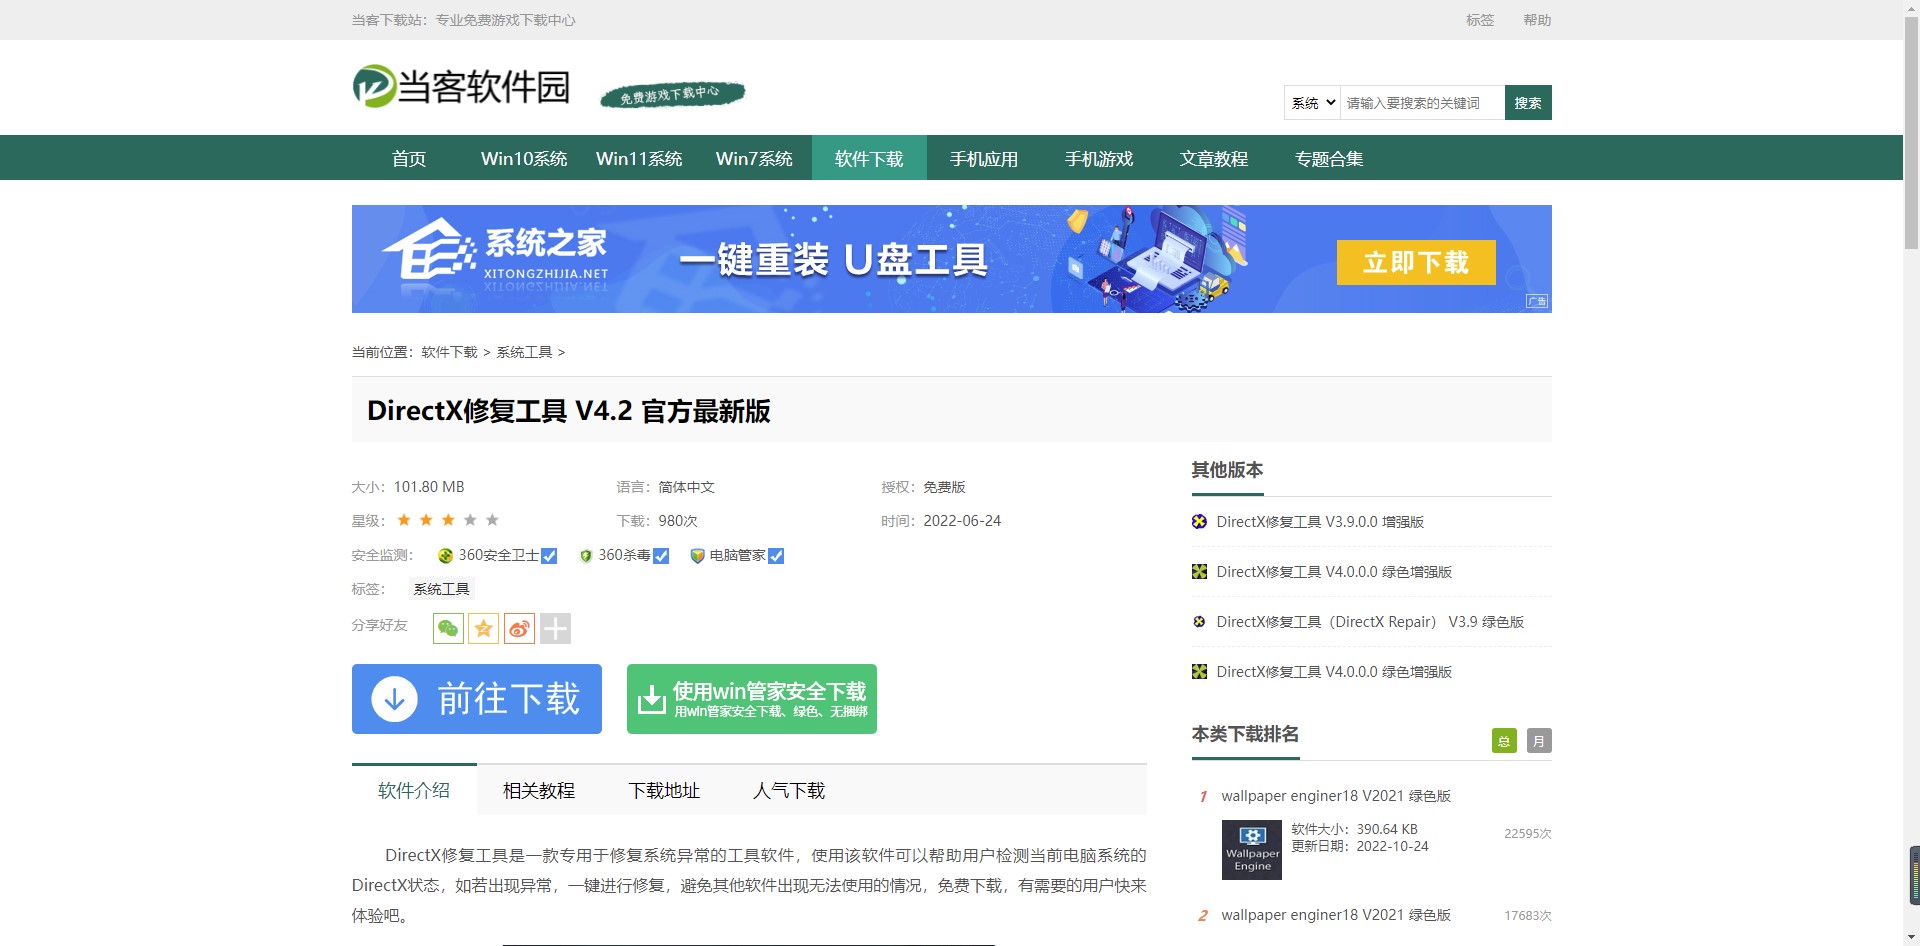Switch to the 人气下载 tab
This screenshot has height=946, width=1920.
[x=789, y=790]
